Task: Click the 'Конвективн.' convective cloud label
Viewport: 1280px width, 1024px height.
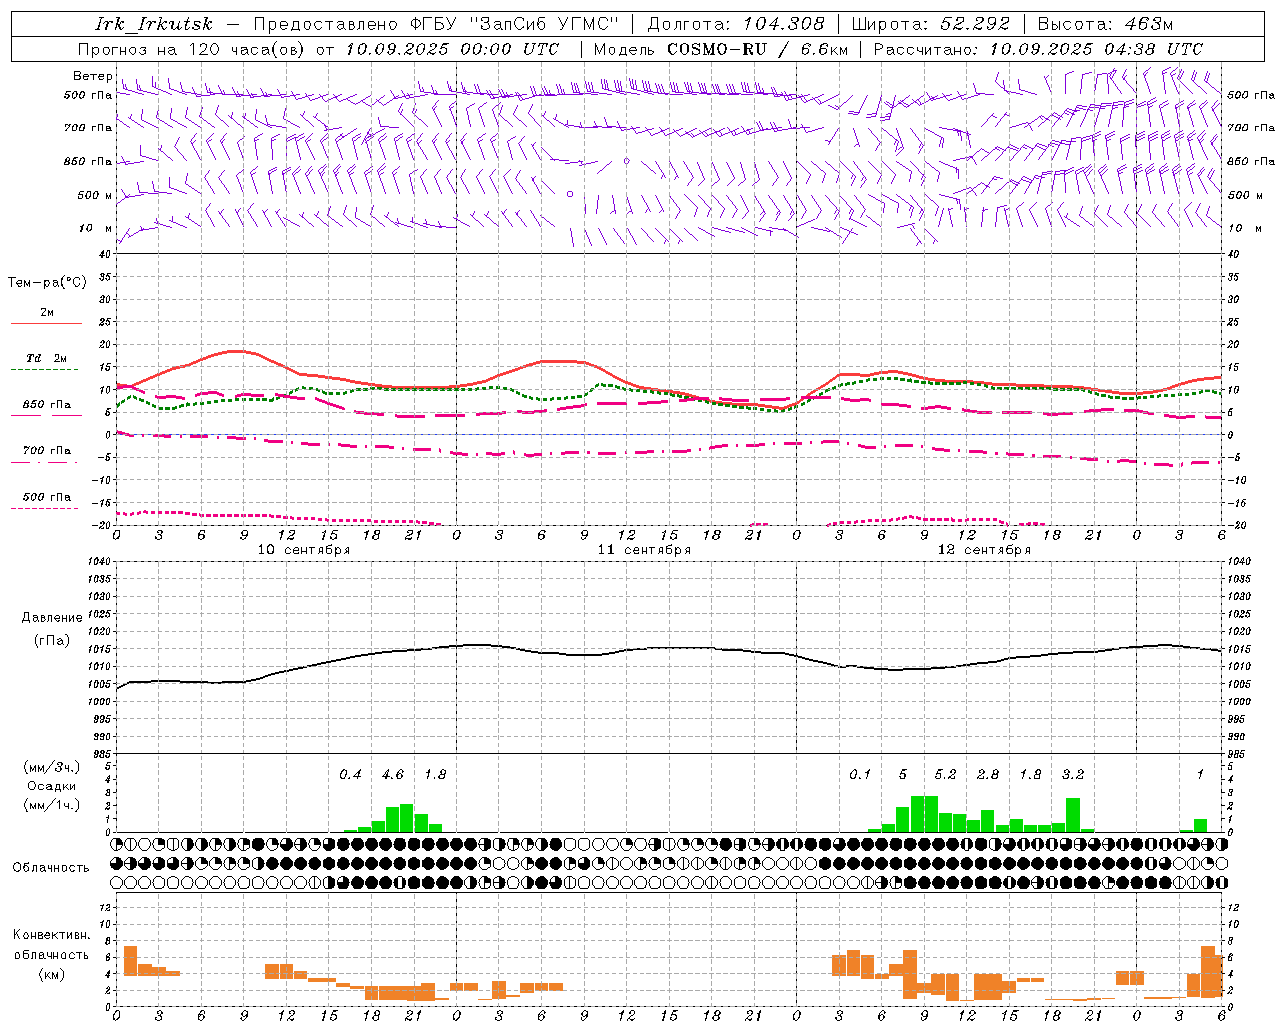Action: point(52,935)
